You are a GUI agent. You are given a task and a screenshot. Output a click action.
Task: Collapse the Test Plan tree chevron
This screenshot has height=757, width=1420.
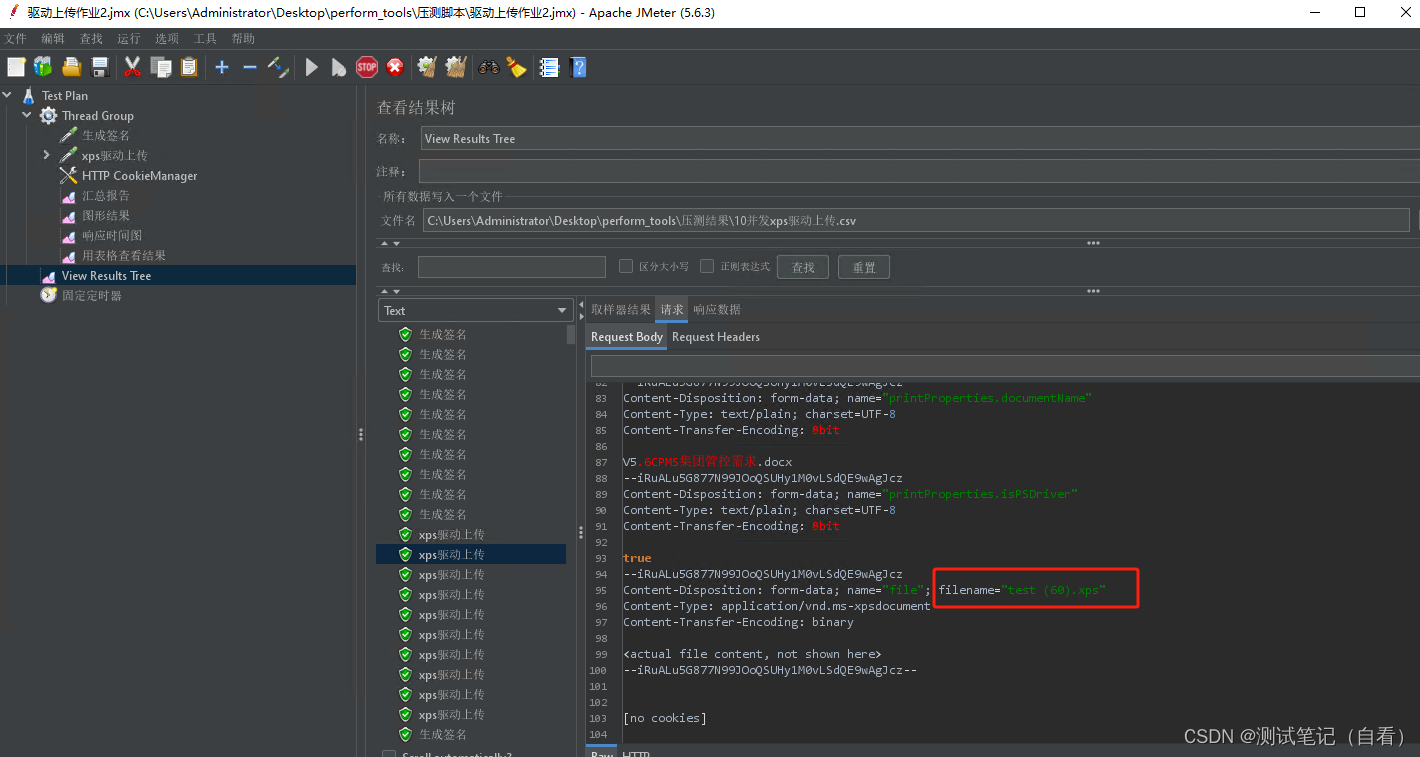pos(8,96)
